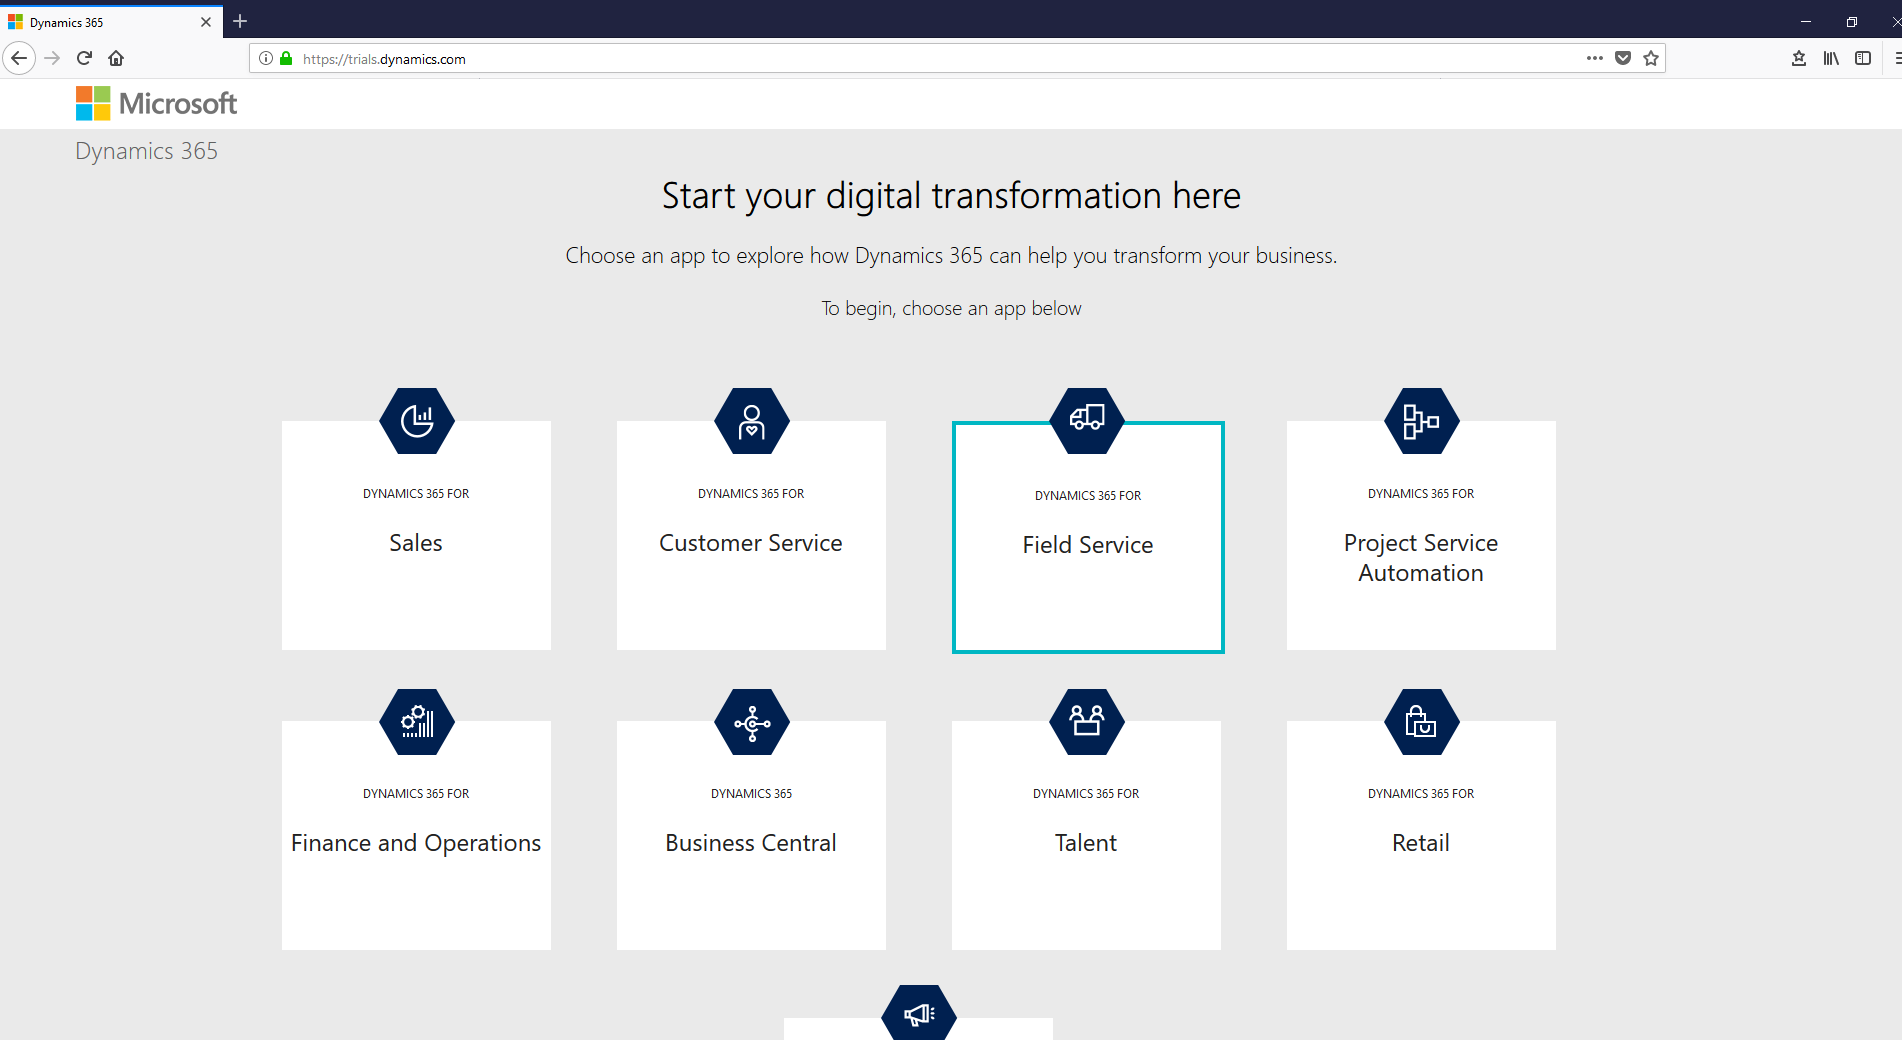Image resolution: width=1902 pixels, height=1040 pixels.
Task: Open the downloads/bookmarks toolbar icon
Action: (1799, 58)
